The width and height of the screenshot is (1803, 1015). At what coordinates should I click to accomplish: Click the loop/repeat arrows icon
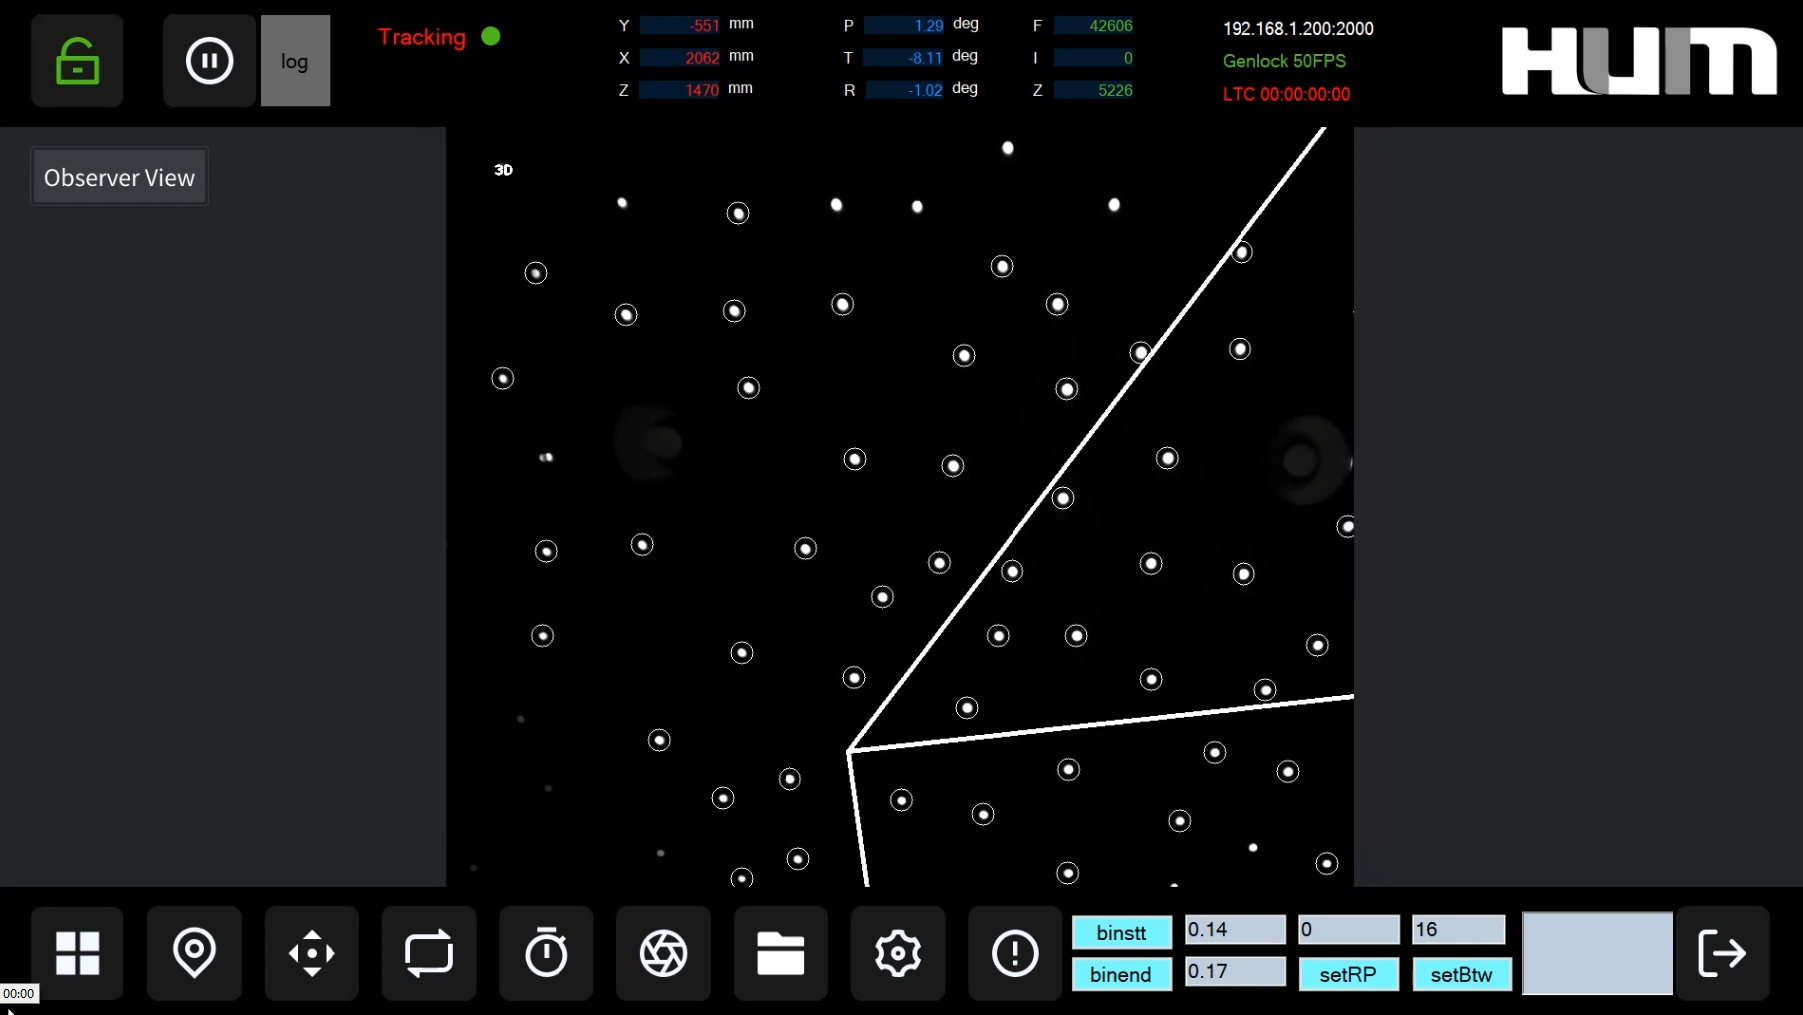429,953
